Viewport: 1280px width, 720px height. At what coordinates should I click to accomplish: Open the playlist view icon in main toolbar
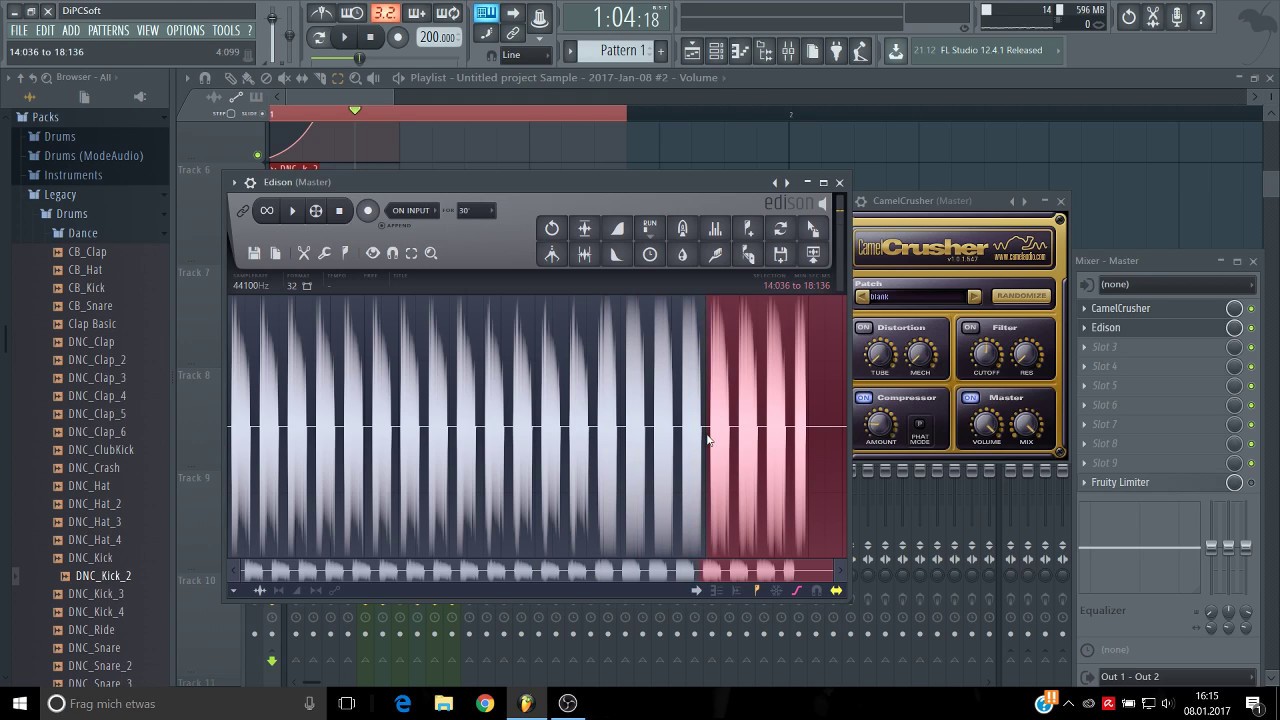coord(693,51)
